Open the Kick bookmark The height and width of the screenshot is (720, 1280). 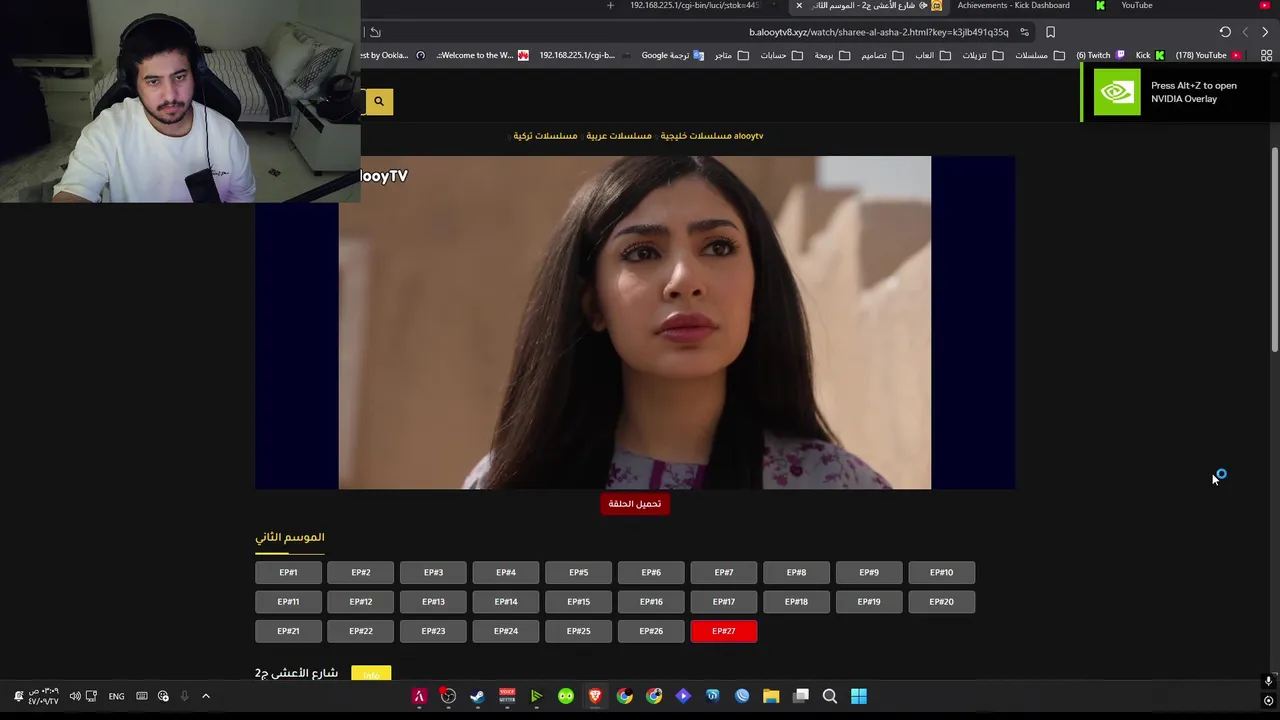(1149, 55)
